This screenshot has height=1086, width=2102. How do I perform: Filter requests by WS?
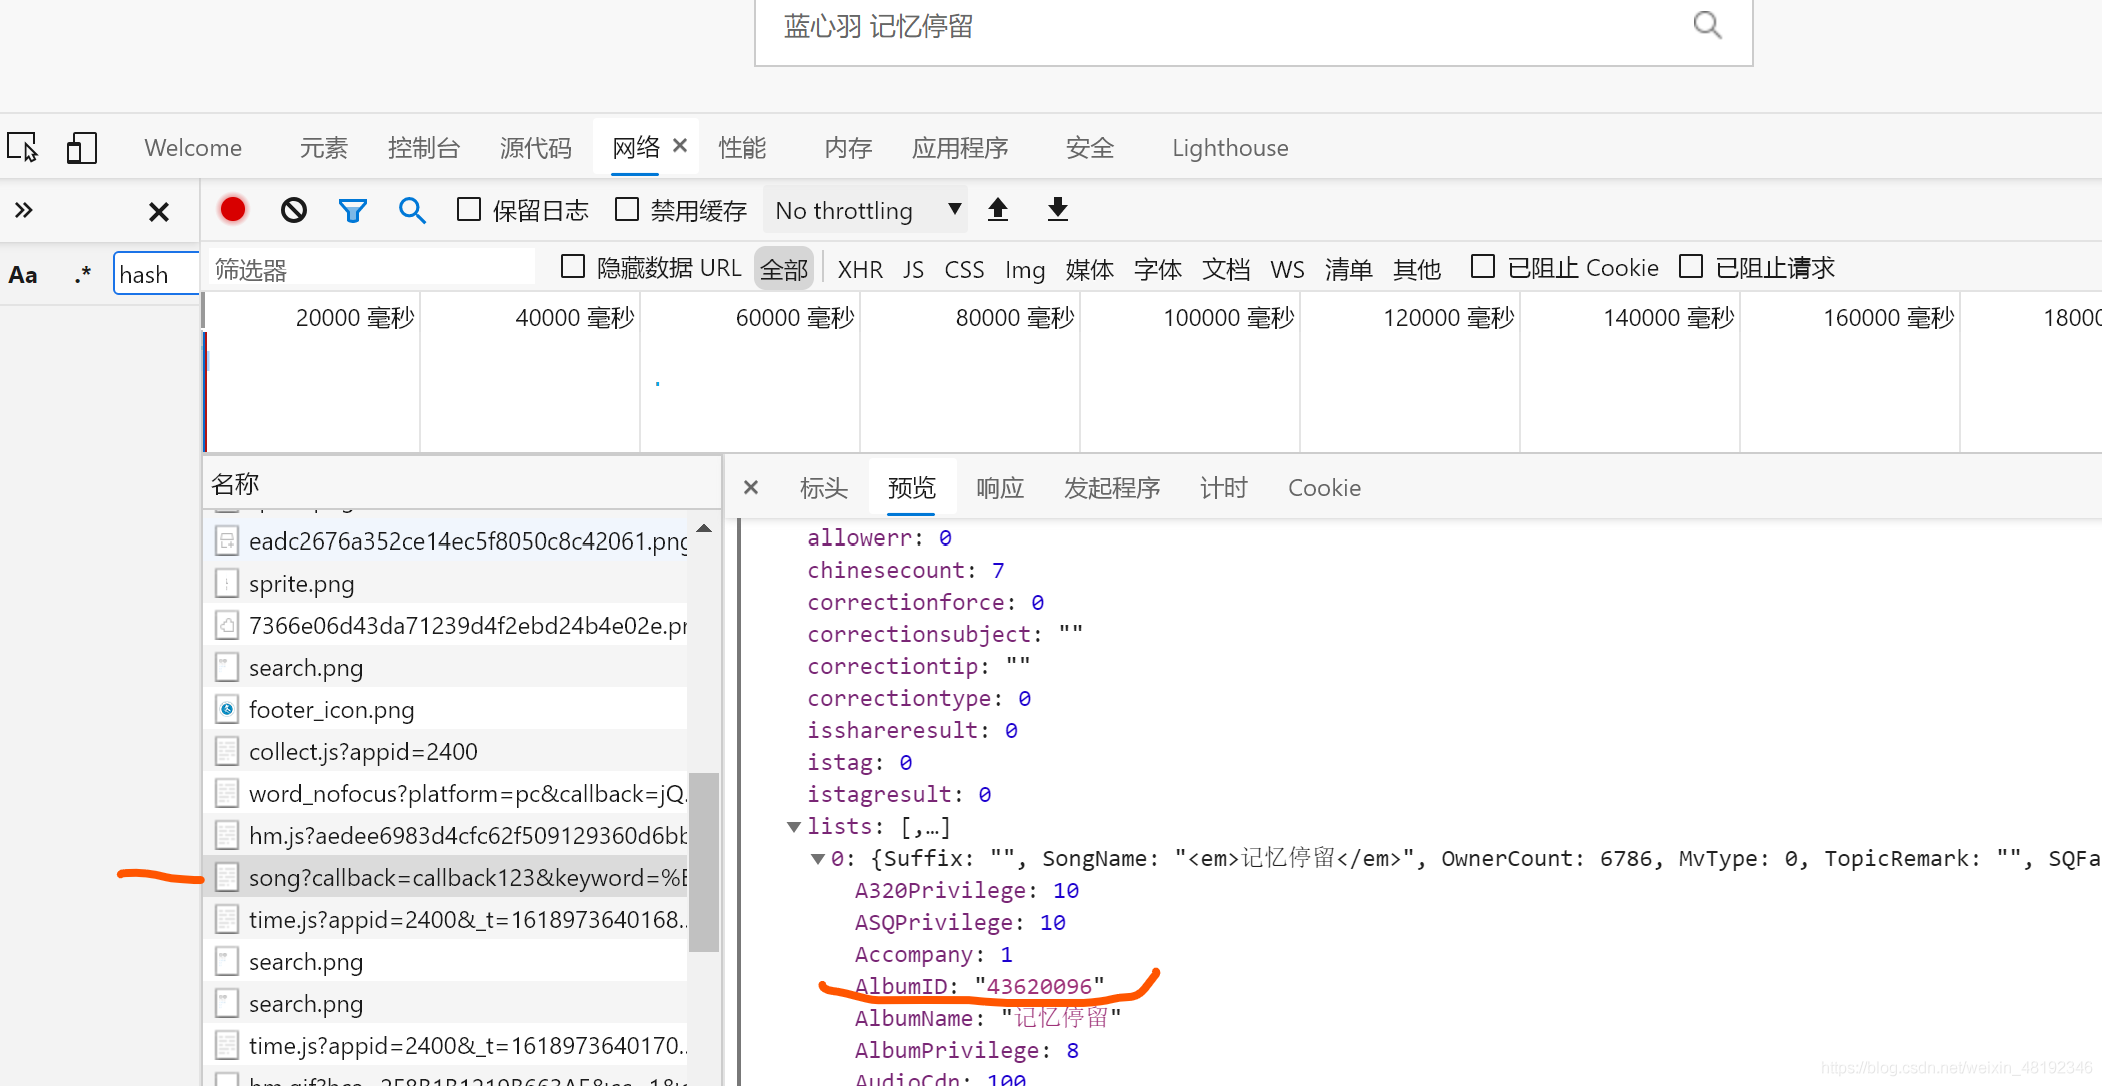click(x=1287, y=269)
